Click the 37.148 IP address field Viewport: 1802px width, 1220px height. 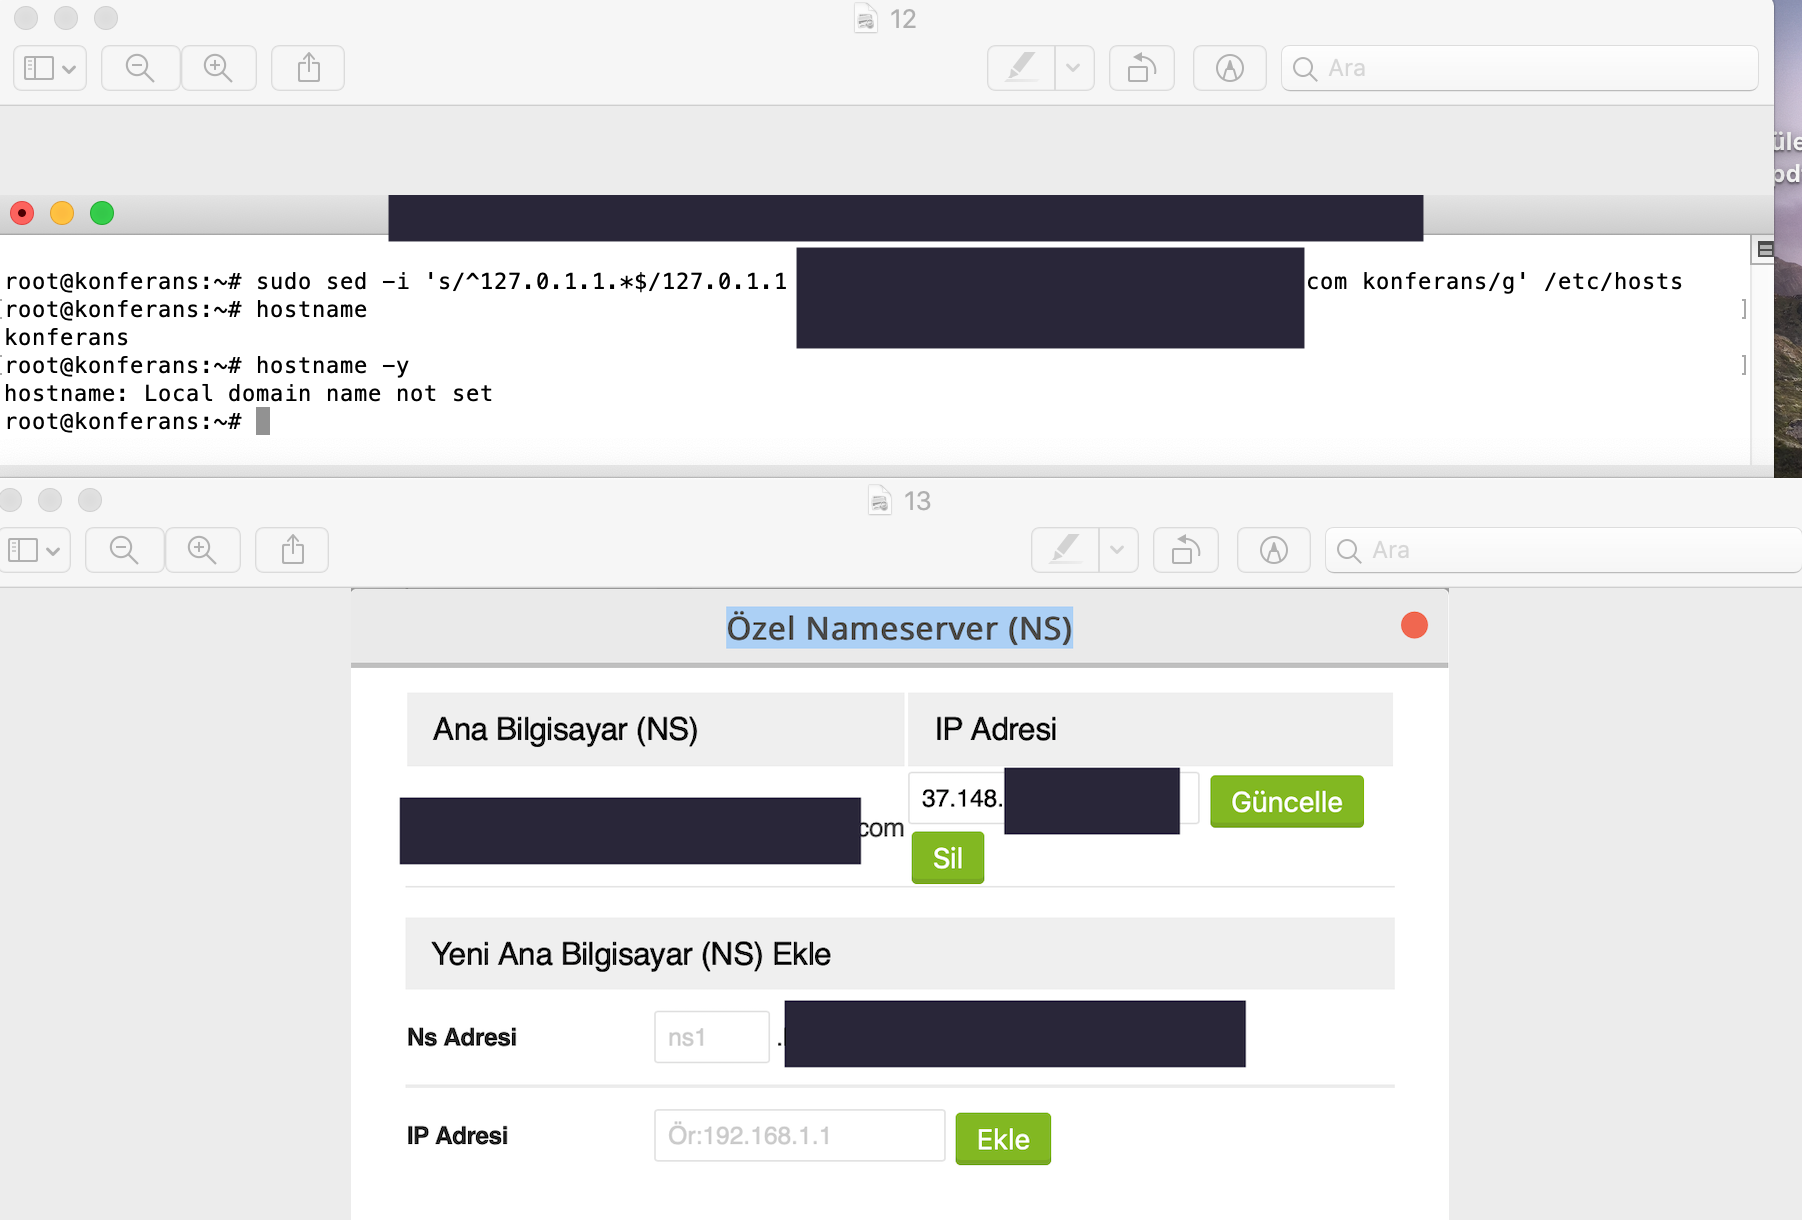point(1053,798)
